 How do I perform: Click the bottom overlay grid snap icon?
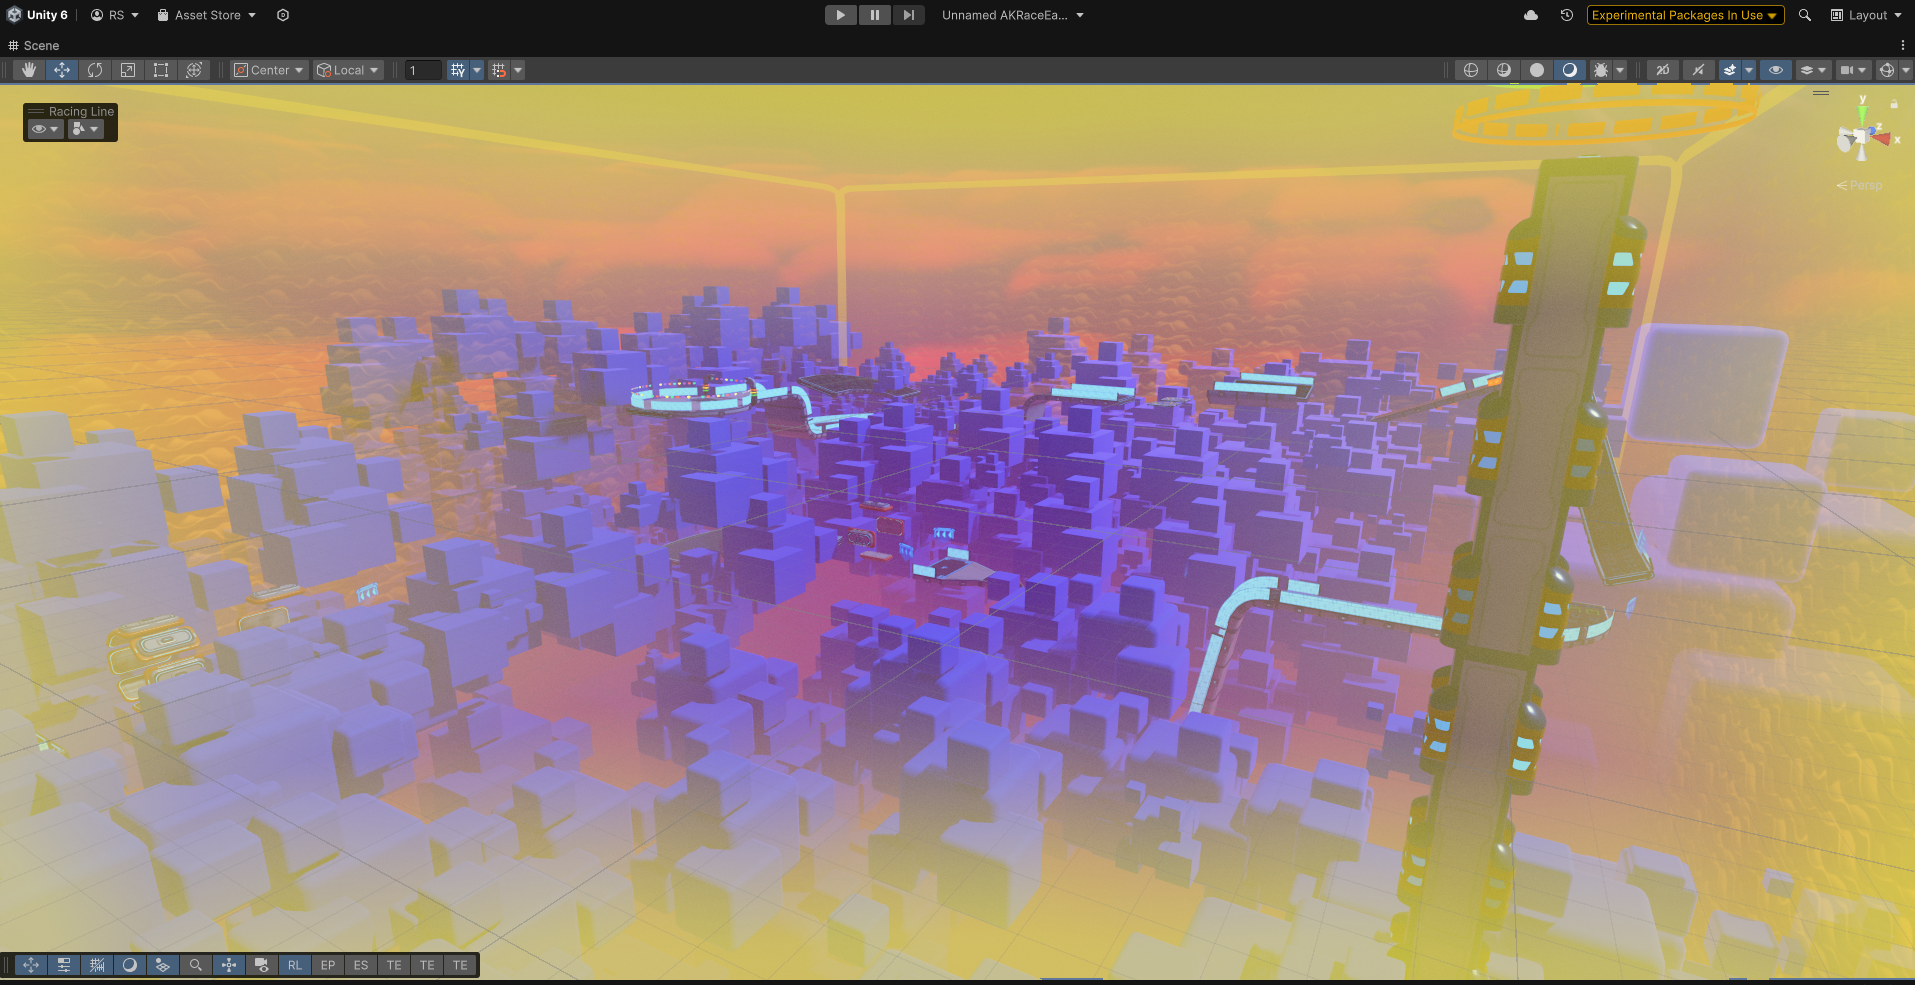(97, 965)
